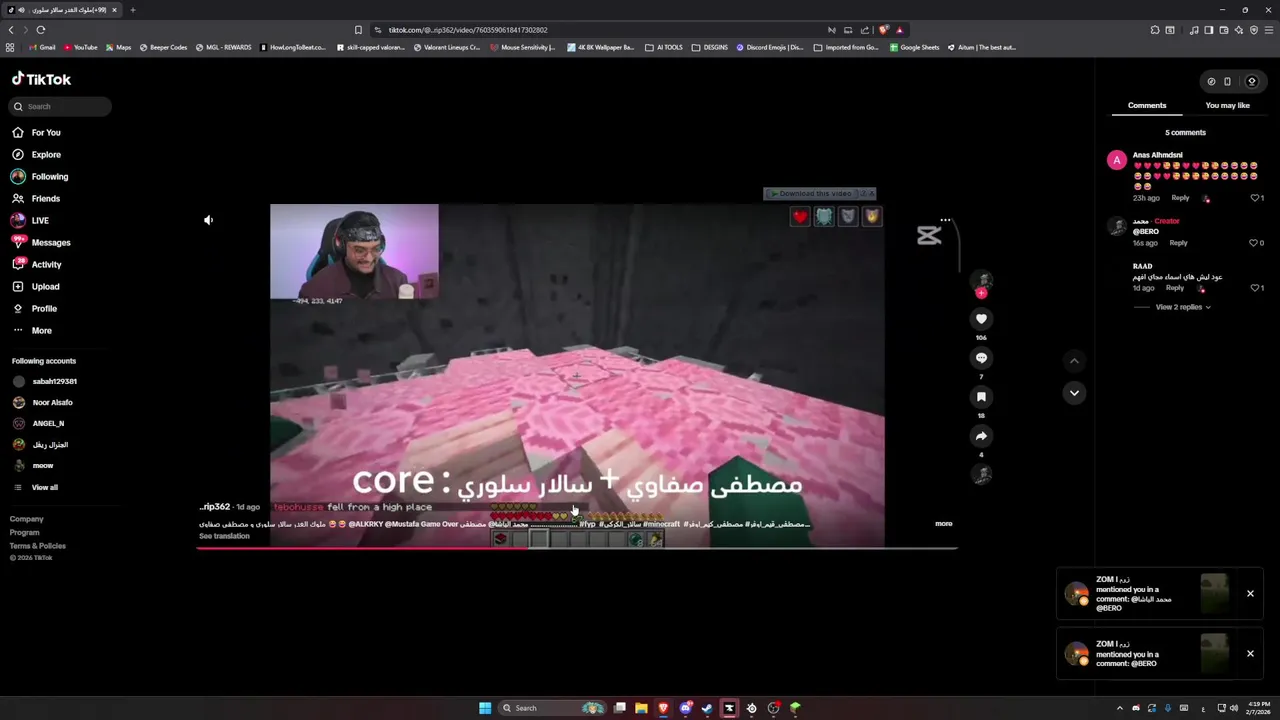
Task: Reply to the @BERO creator comment
Action: 1178,243
